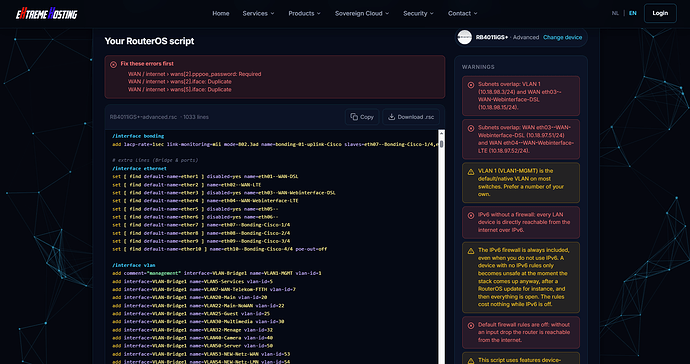
Task: Click code line for VLAN1-MGMT vlan-id=1
Action: click(217, 273)
